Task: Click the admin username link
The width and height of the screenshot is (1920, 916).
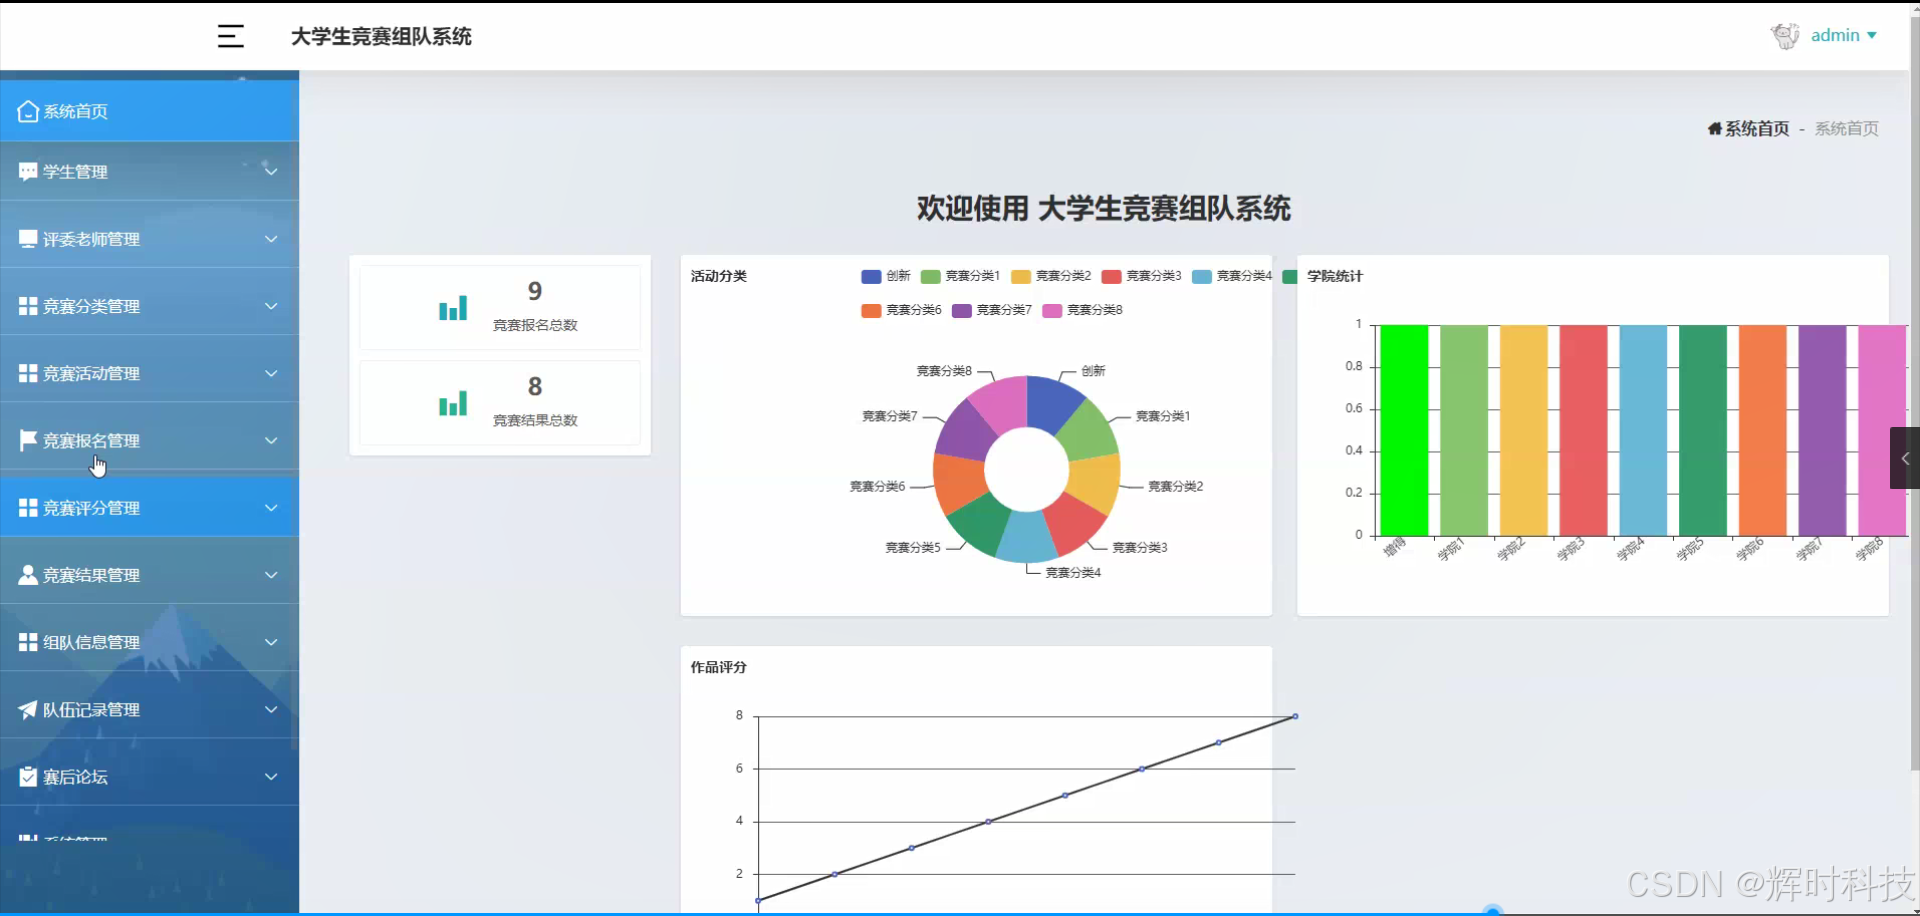Action: (x=1835, y=35)
